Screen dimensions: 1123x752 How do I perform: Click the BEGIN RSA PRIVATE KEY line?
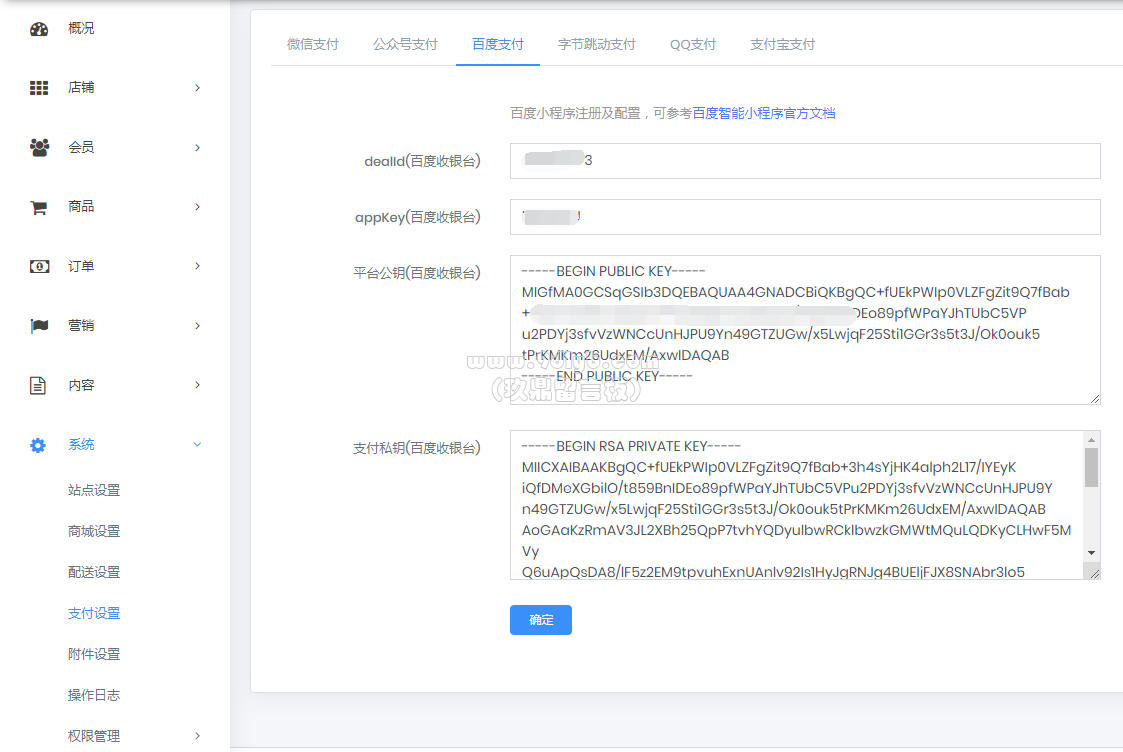[631, 446]
